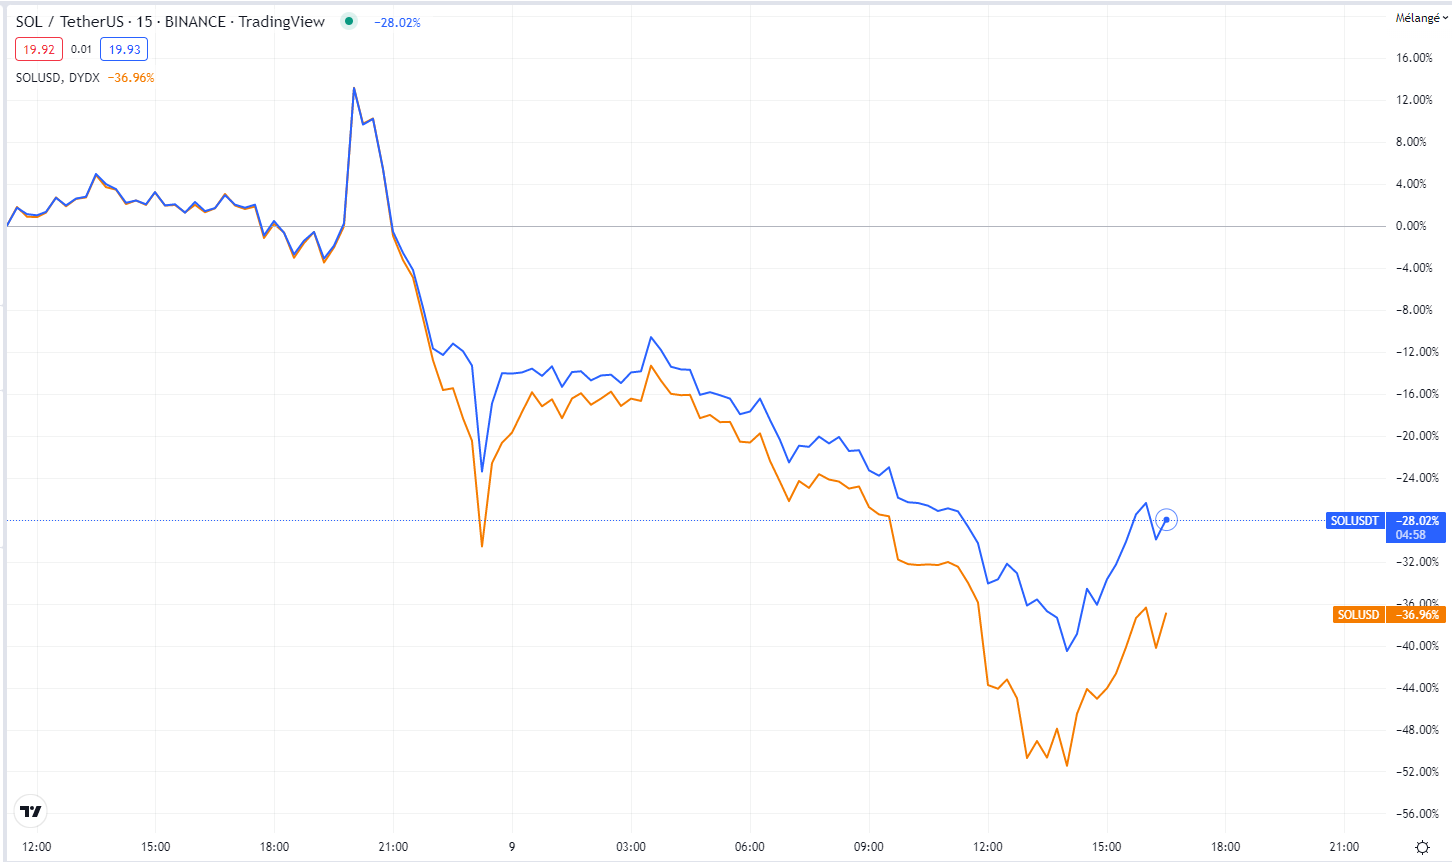Click the 0.00% price axis label
Viewport: 1452px width, 862px height.
coord(1411,226)
